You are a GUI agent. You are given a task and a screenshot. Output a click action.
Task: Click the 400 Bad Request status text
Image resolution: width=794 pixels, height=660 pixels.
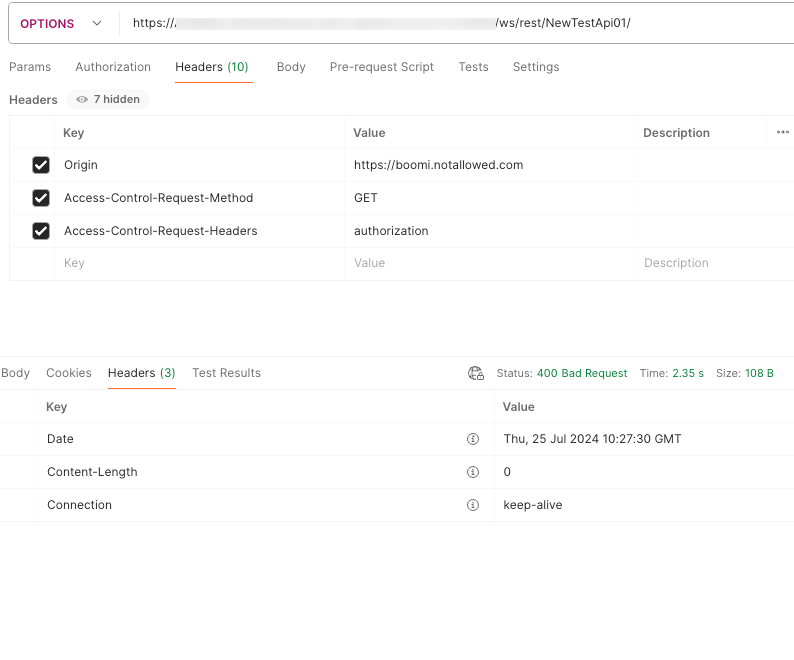tap(582, 373)
